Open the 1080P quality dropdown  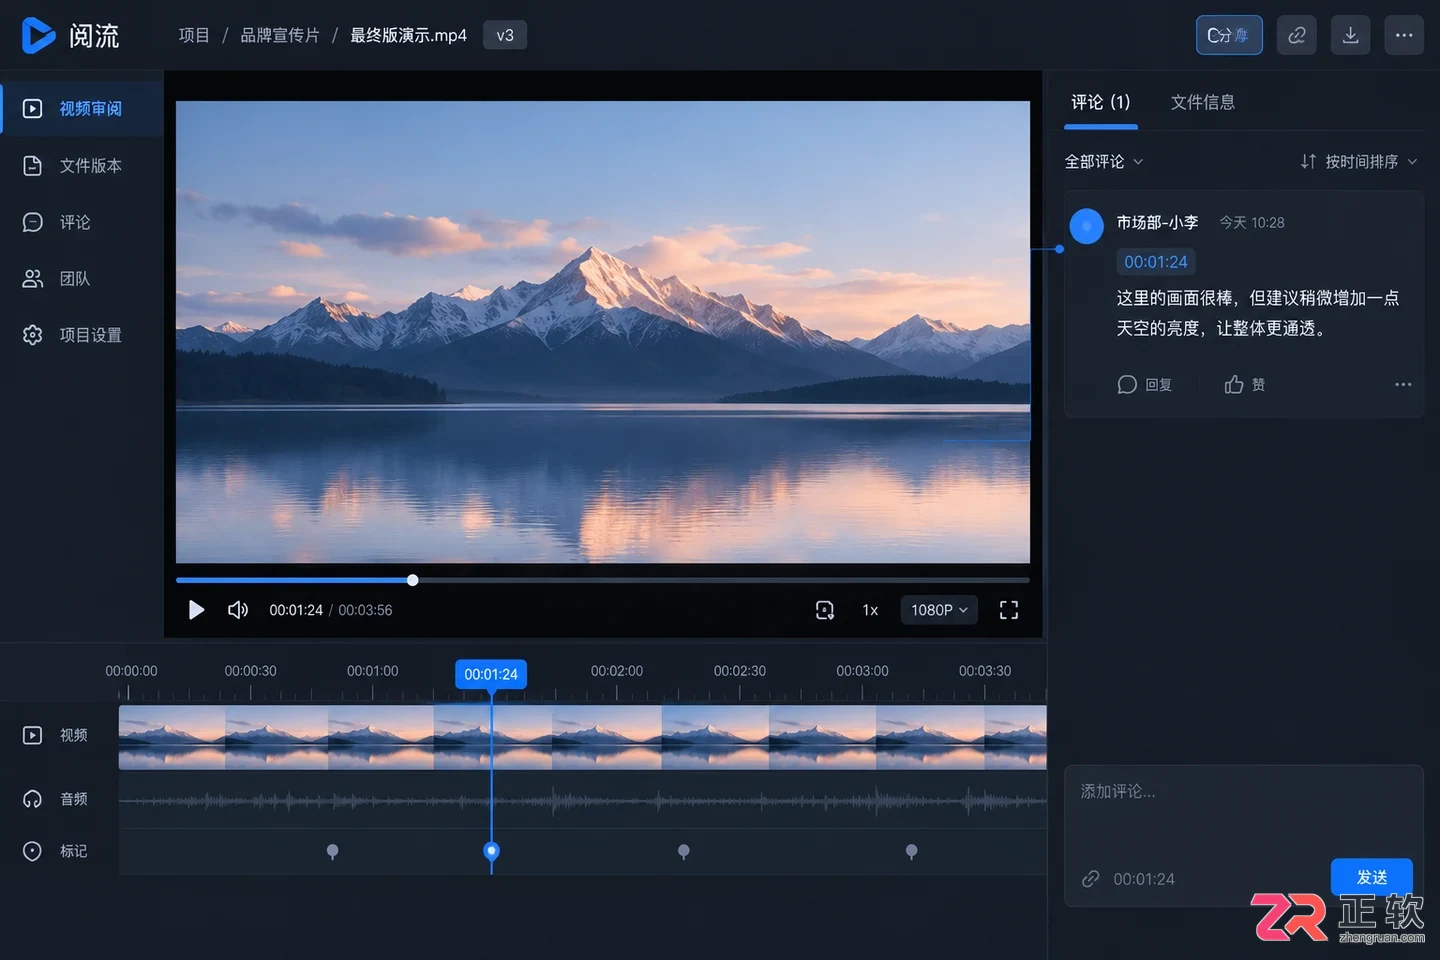pos(939,610)
